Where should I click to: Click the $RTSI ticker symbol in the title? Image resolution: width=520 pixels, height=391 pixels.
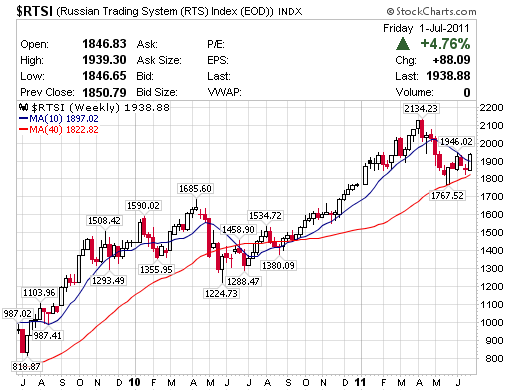point(35,11)
